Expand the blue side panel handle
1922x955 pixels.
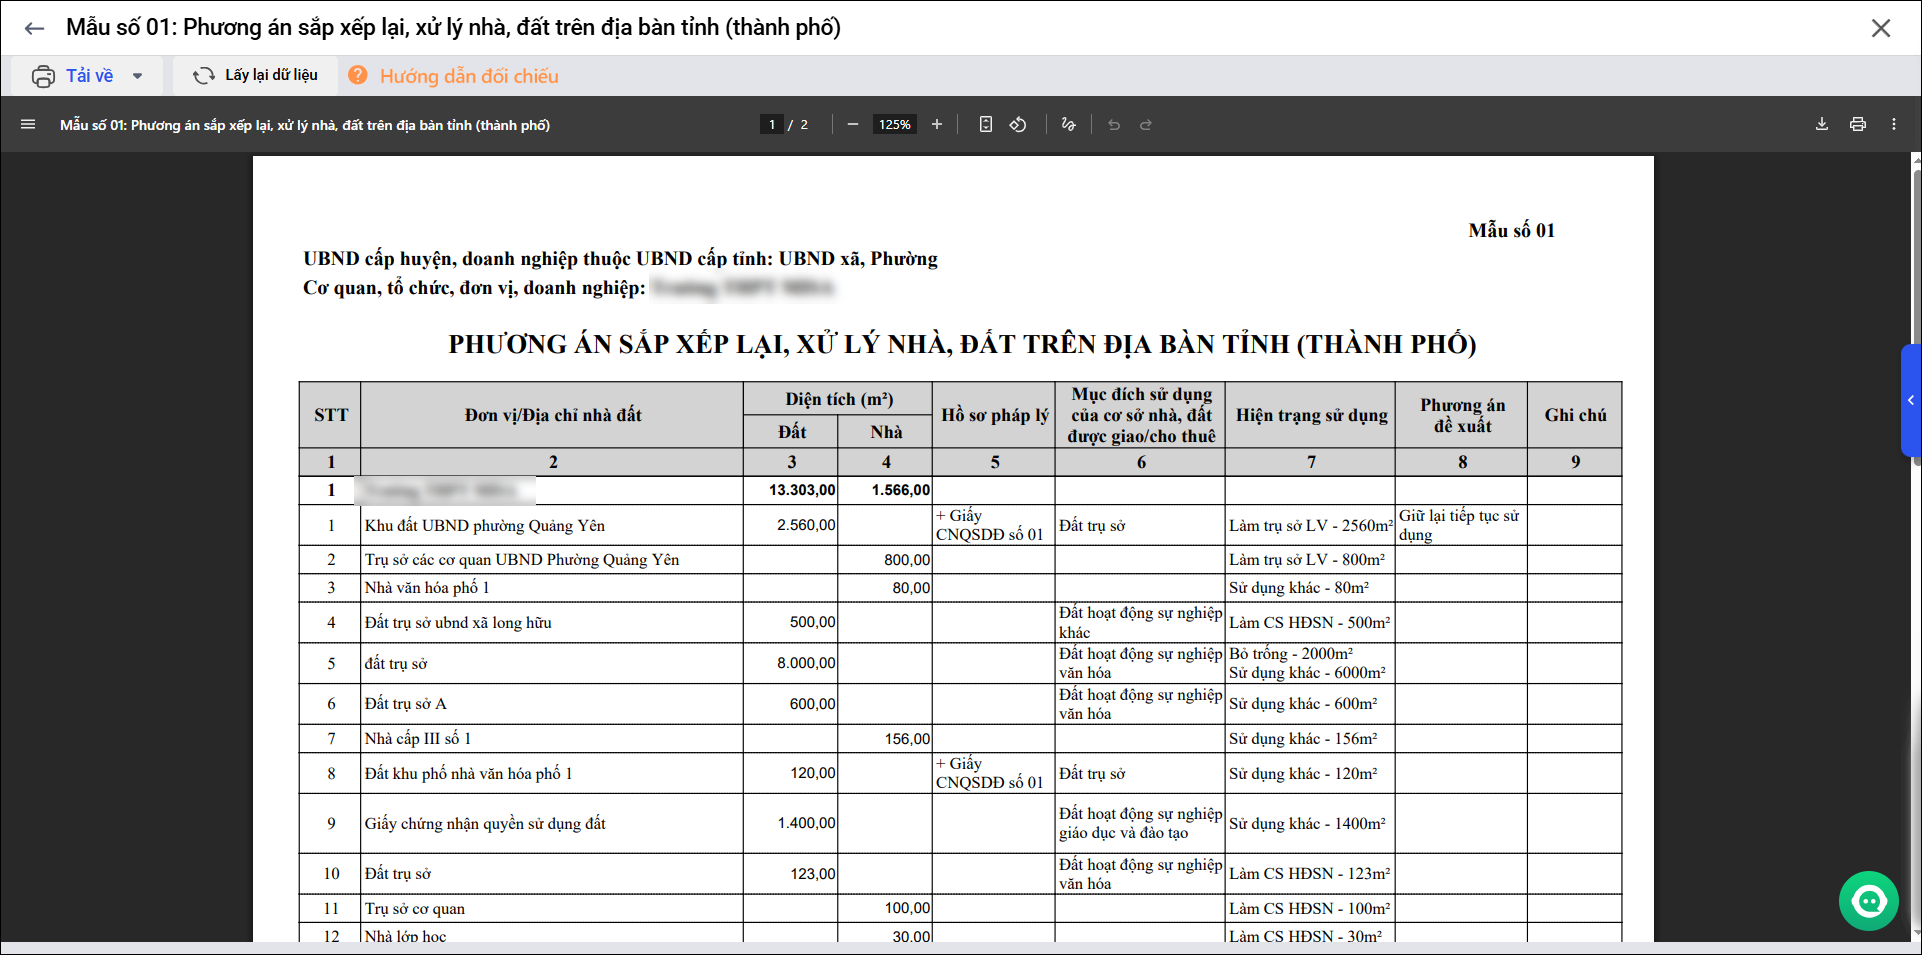[x=1911, y=400]
